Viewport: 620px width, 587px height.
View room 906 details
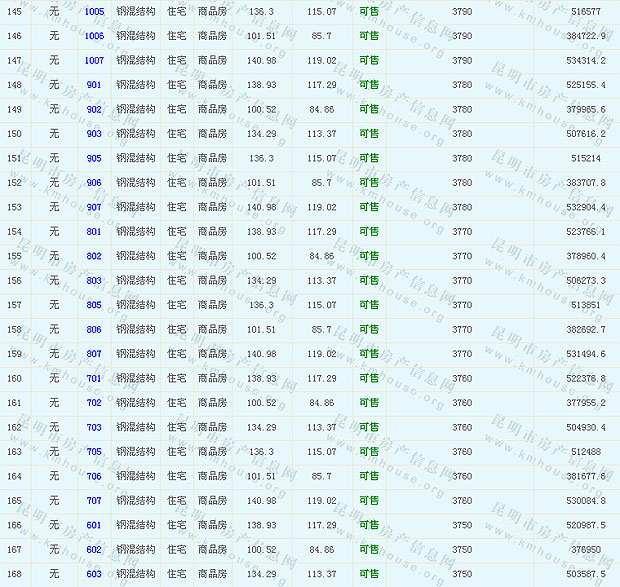click(x=94, y=183)
